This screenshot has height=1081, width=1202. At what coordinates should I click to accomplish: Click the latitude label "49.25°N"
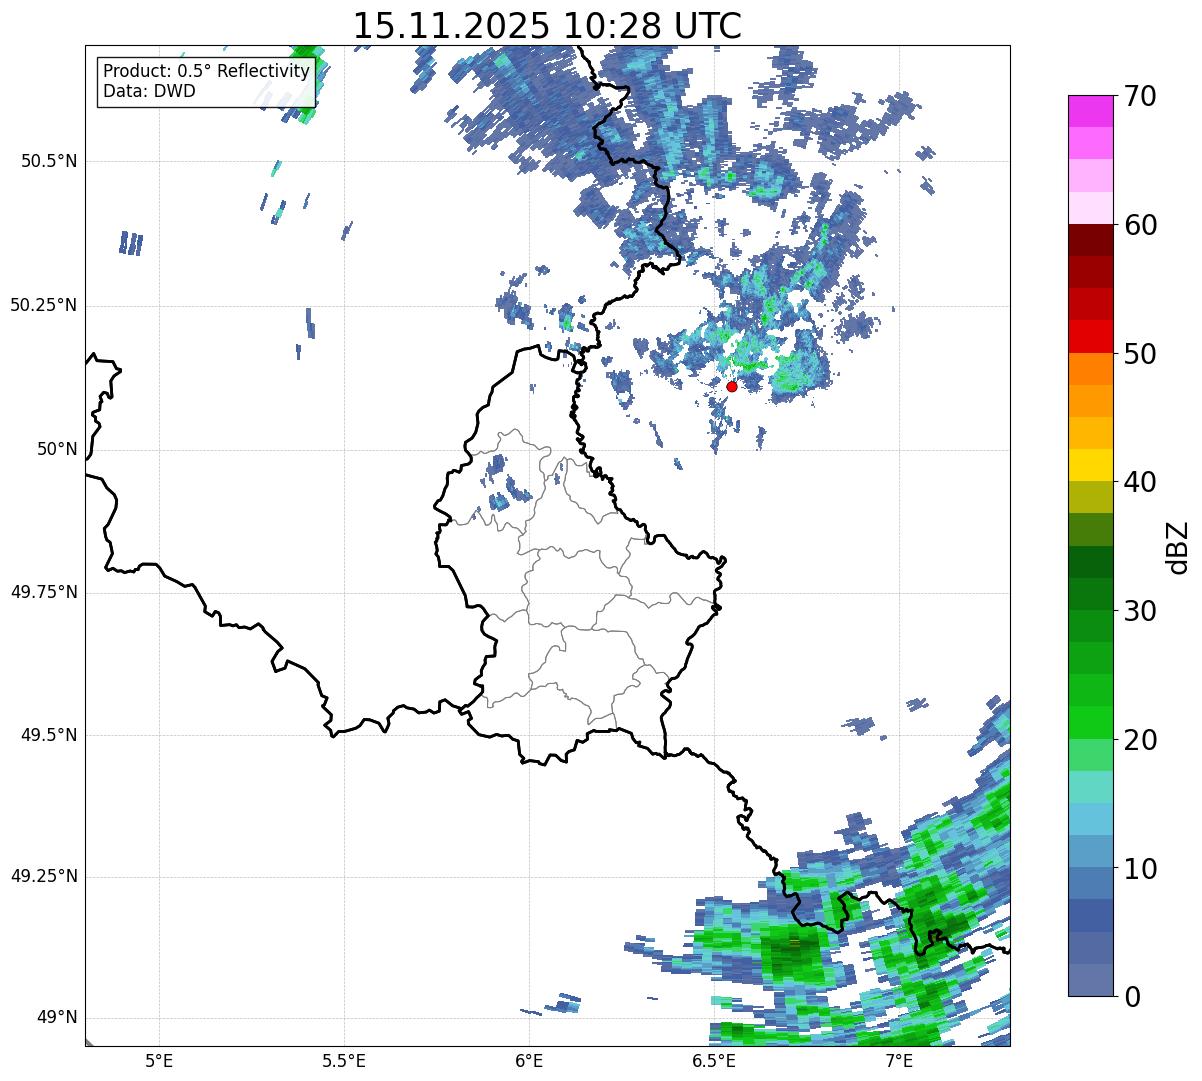pos(44,876)
